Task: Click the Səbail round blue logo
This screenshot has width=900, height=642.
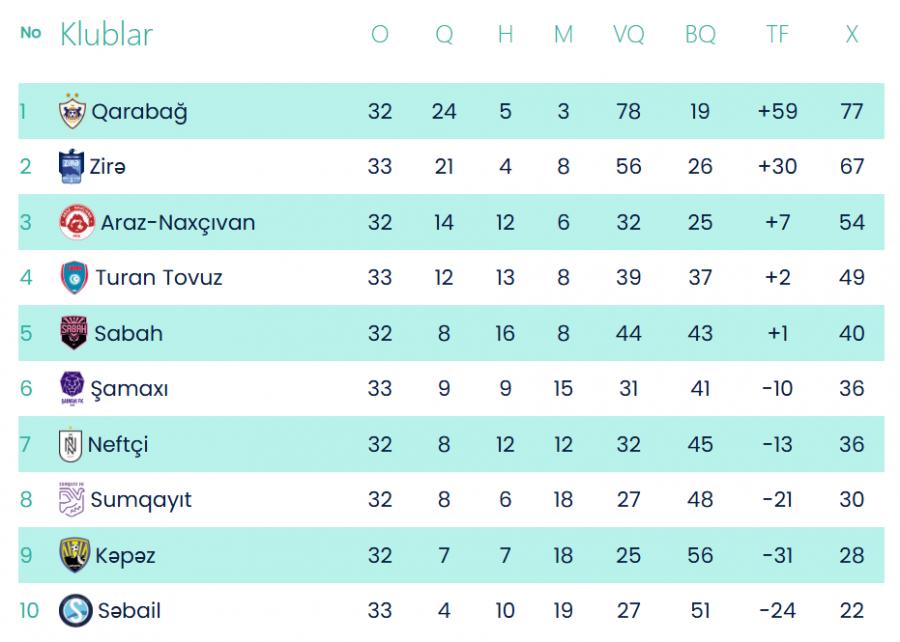Action: pos(76,610)
